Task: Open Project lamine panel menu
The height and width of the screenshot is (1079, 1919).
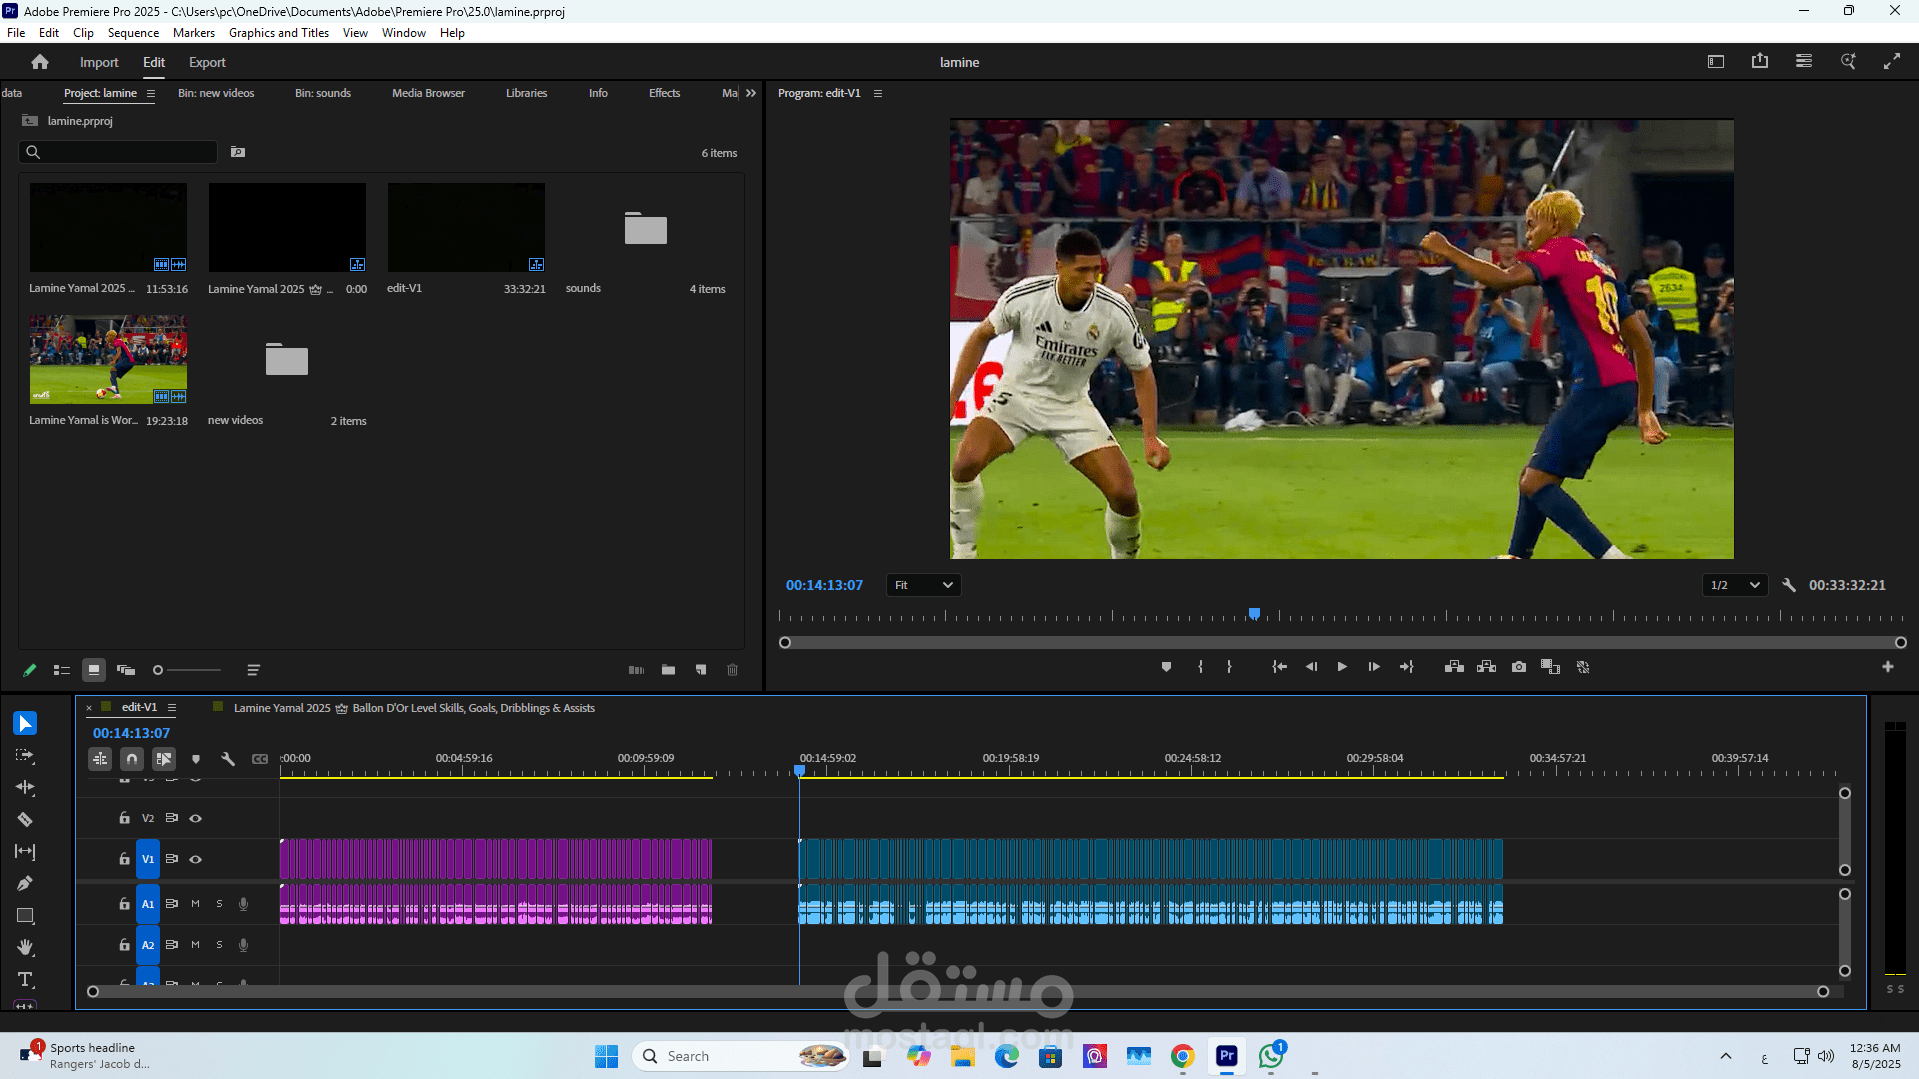Action: (151, 93)
